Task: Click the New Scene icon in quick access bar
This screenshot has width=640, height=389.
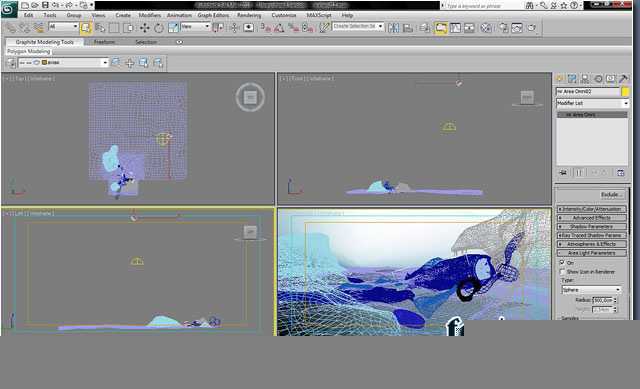Action: [x=25, y=5]
